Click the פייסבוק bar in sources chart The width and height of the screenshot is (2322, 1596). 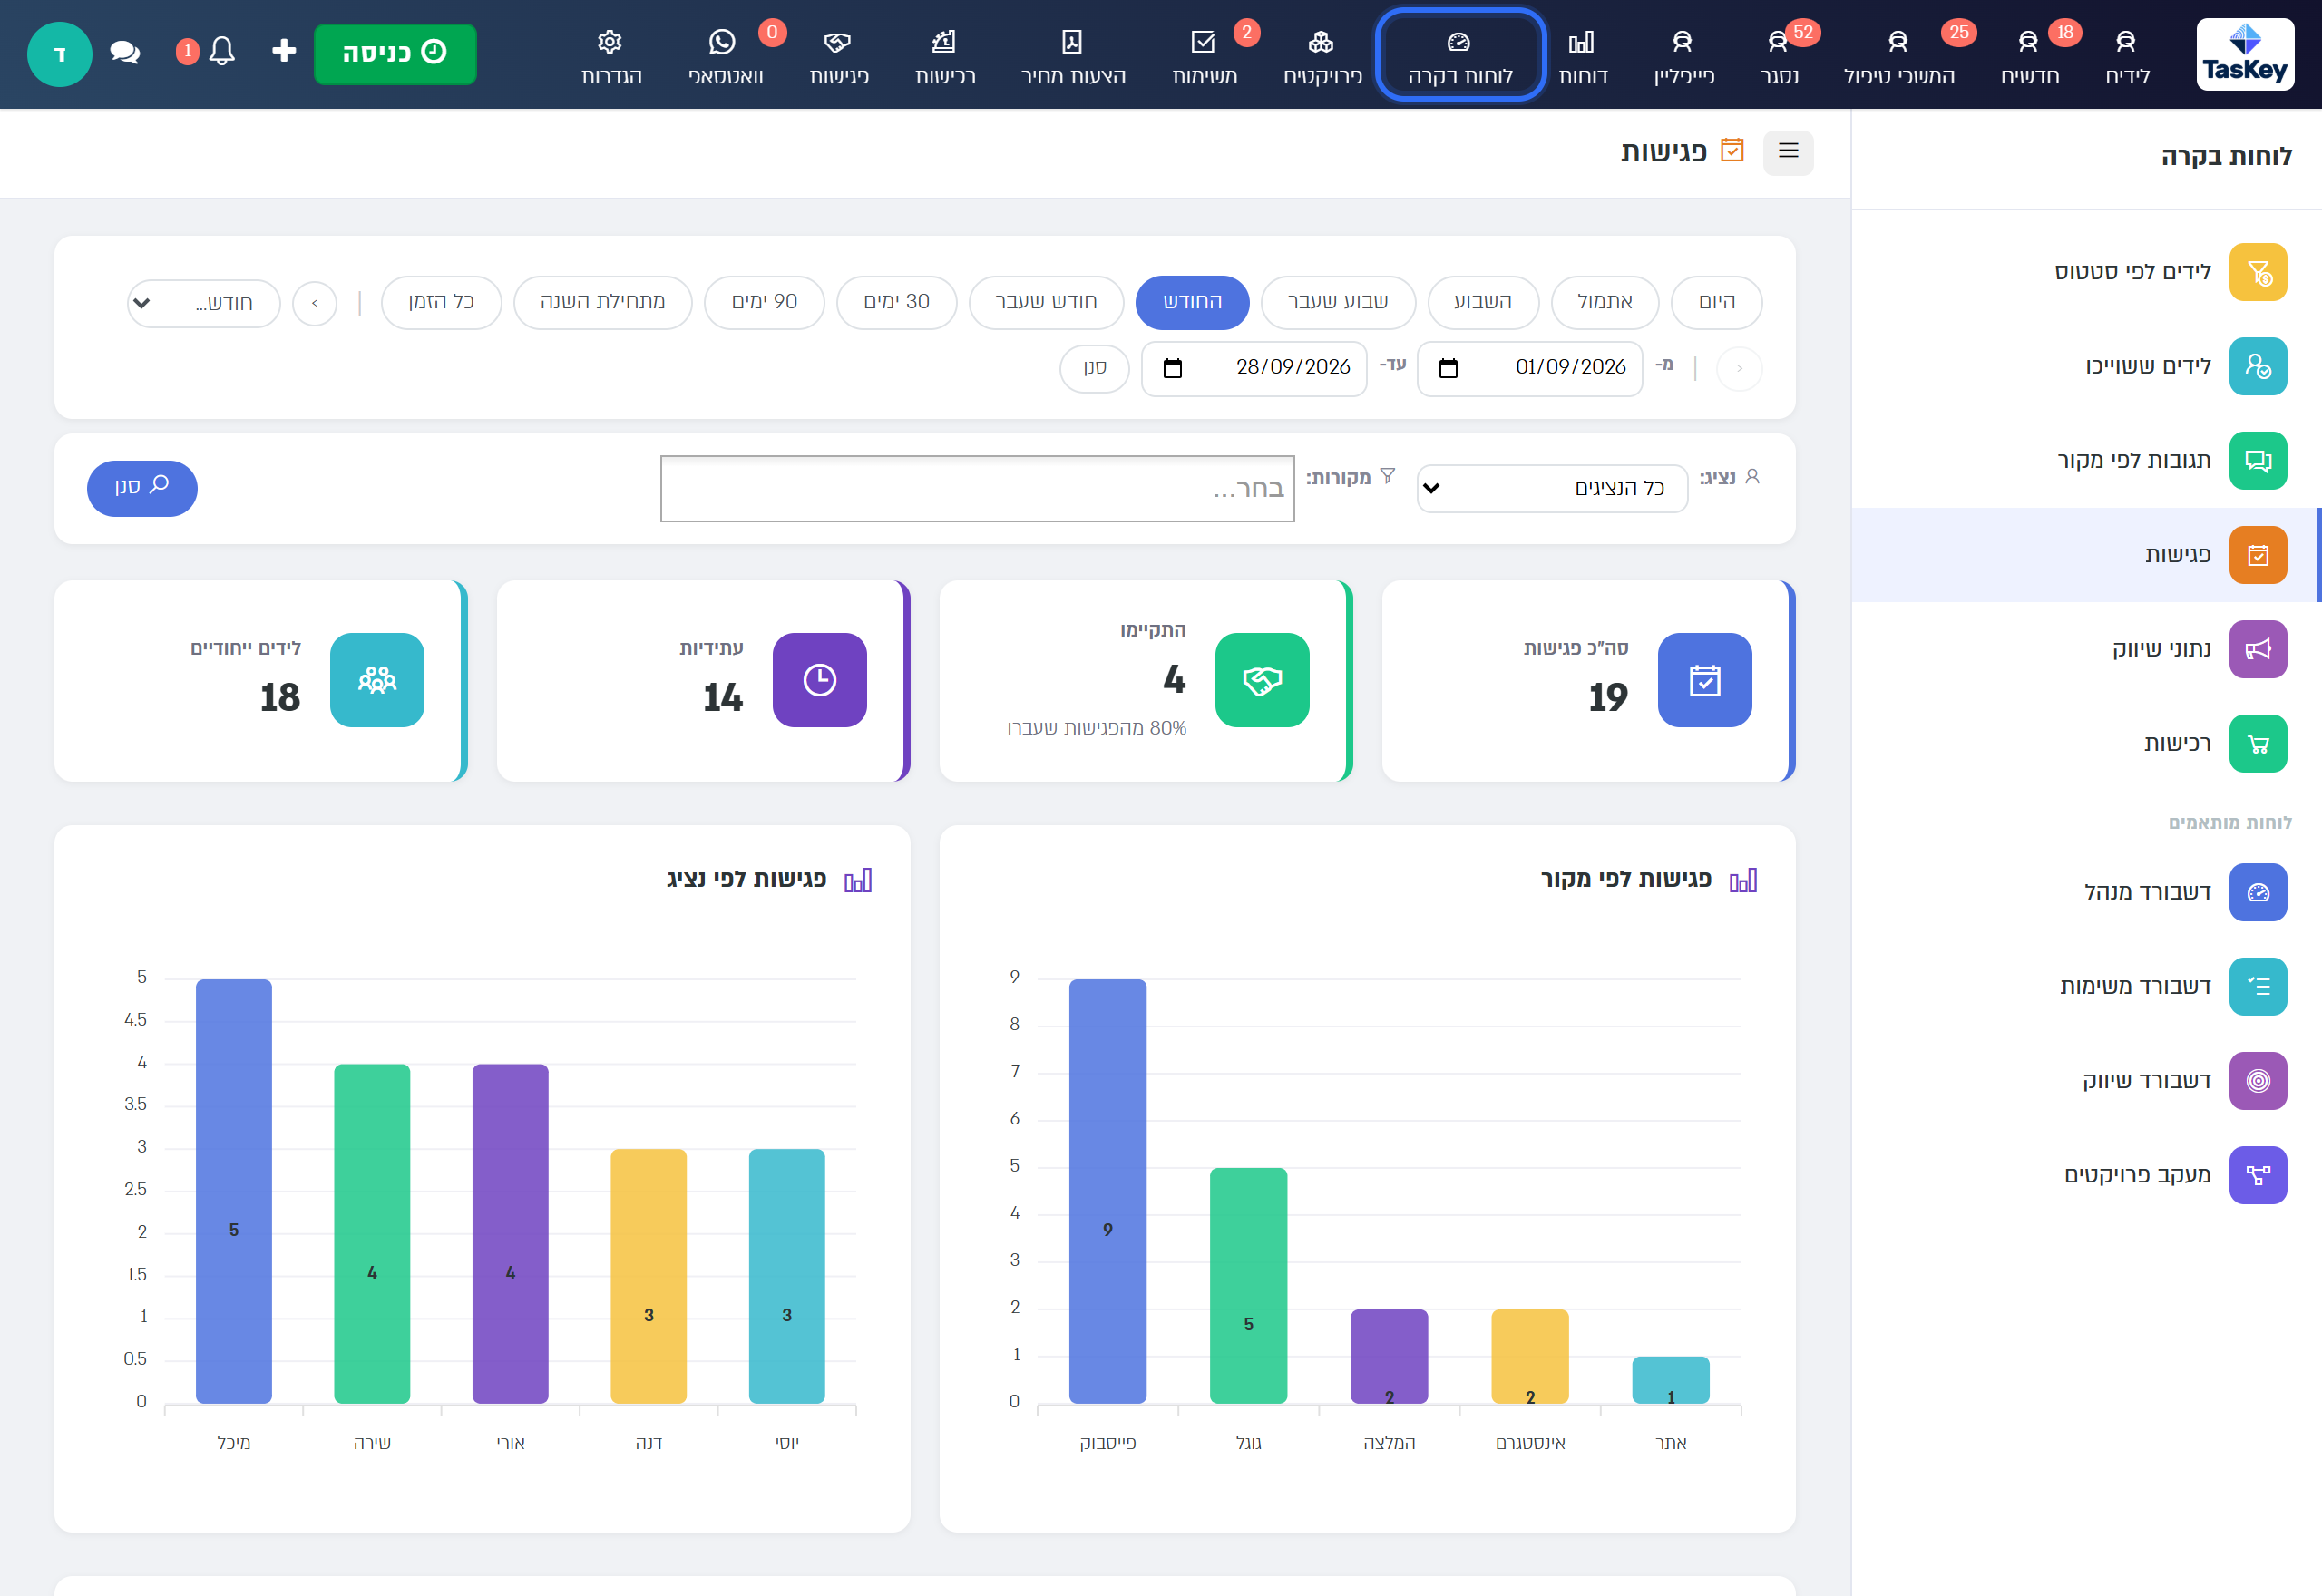1107,1191
